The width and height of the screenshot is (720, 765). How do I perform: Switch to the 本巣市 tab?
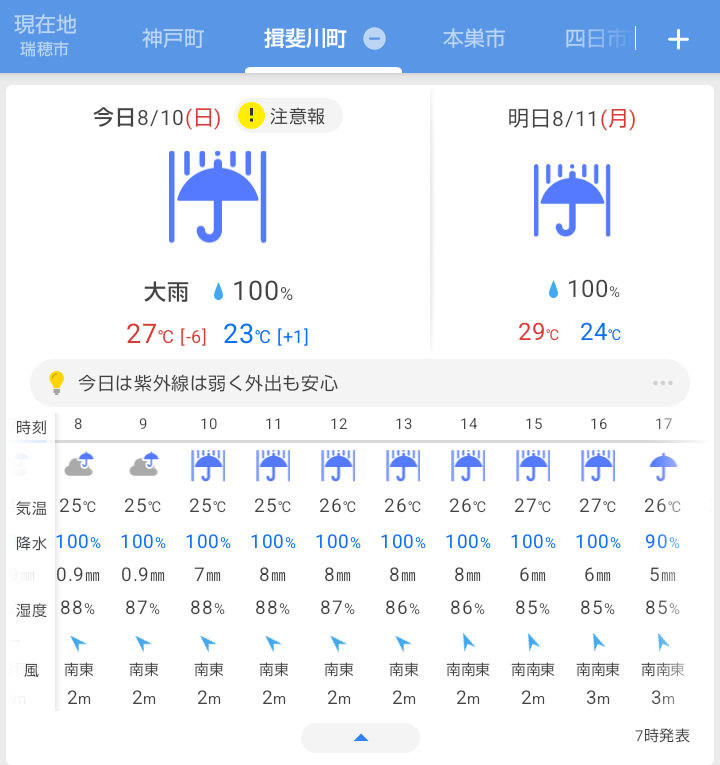(x=474, y=39)
